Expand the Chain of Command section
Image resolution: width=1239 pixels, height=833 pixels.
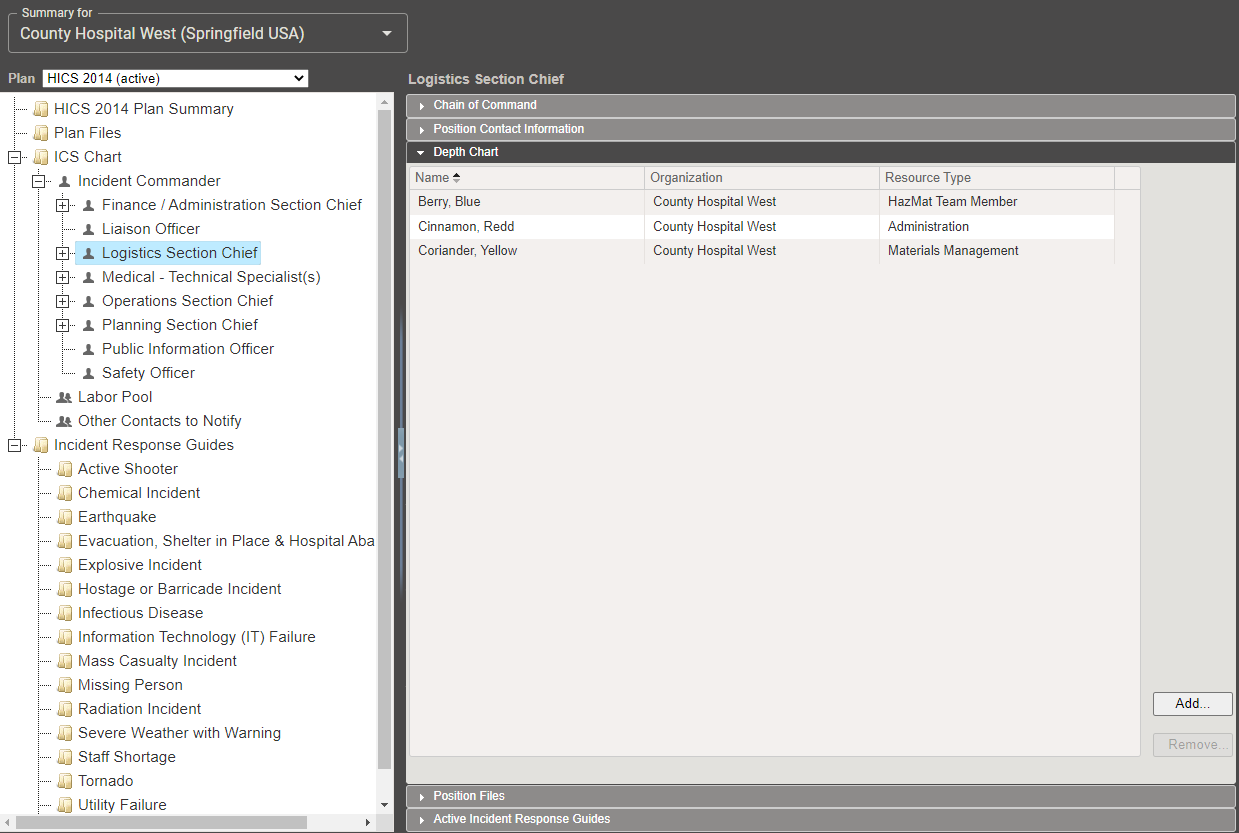[485, 105]
